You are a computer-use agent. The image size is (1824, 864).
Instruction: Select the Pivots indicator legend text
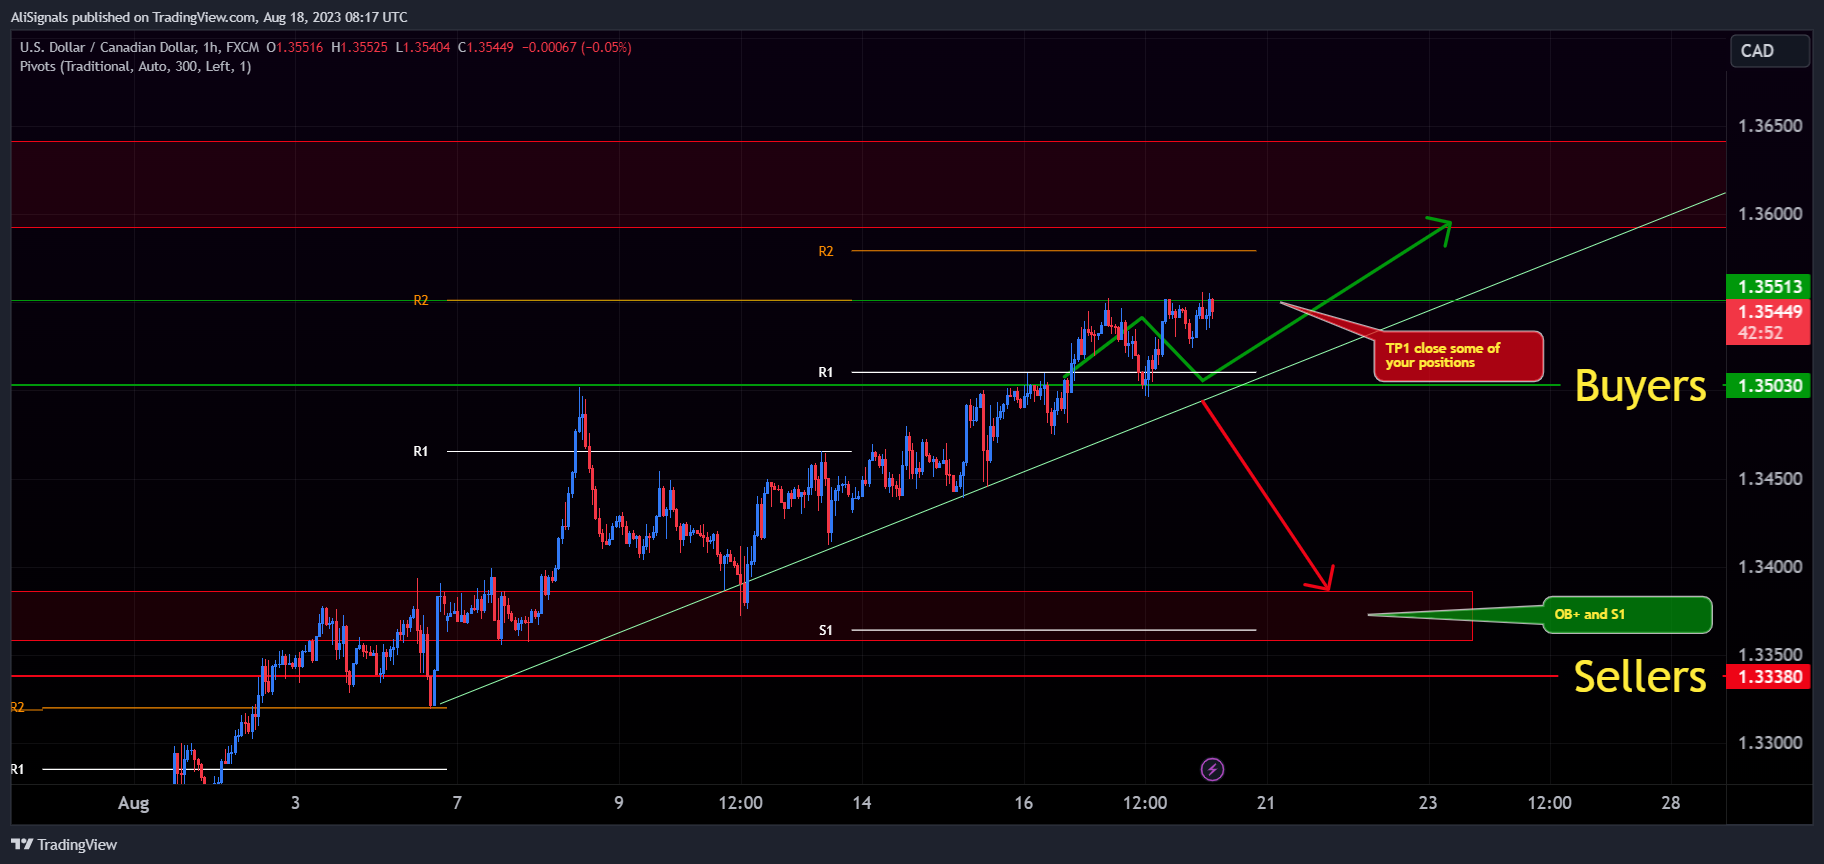point(135,66)
